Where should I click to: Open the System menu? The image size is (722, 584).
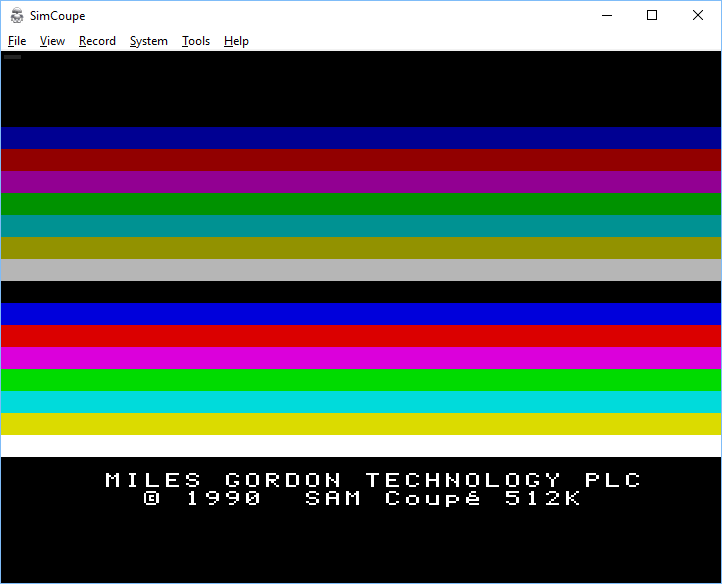coord(148,41)
